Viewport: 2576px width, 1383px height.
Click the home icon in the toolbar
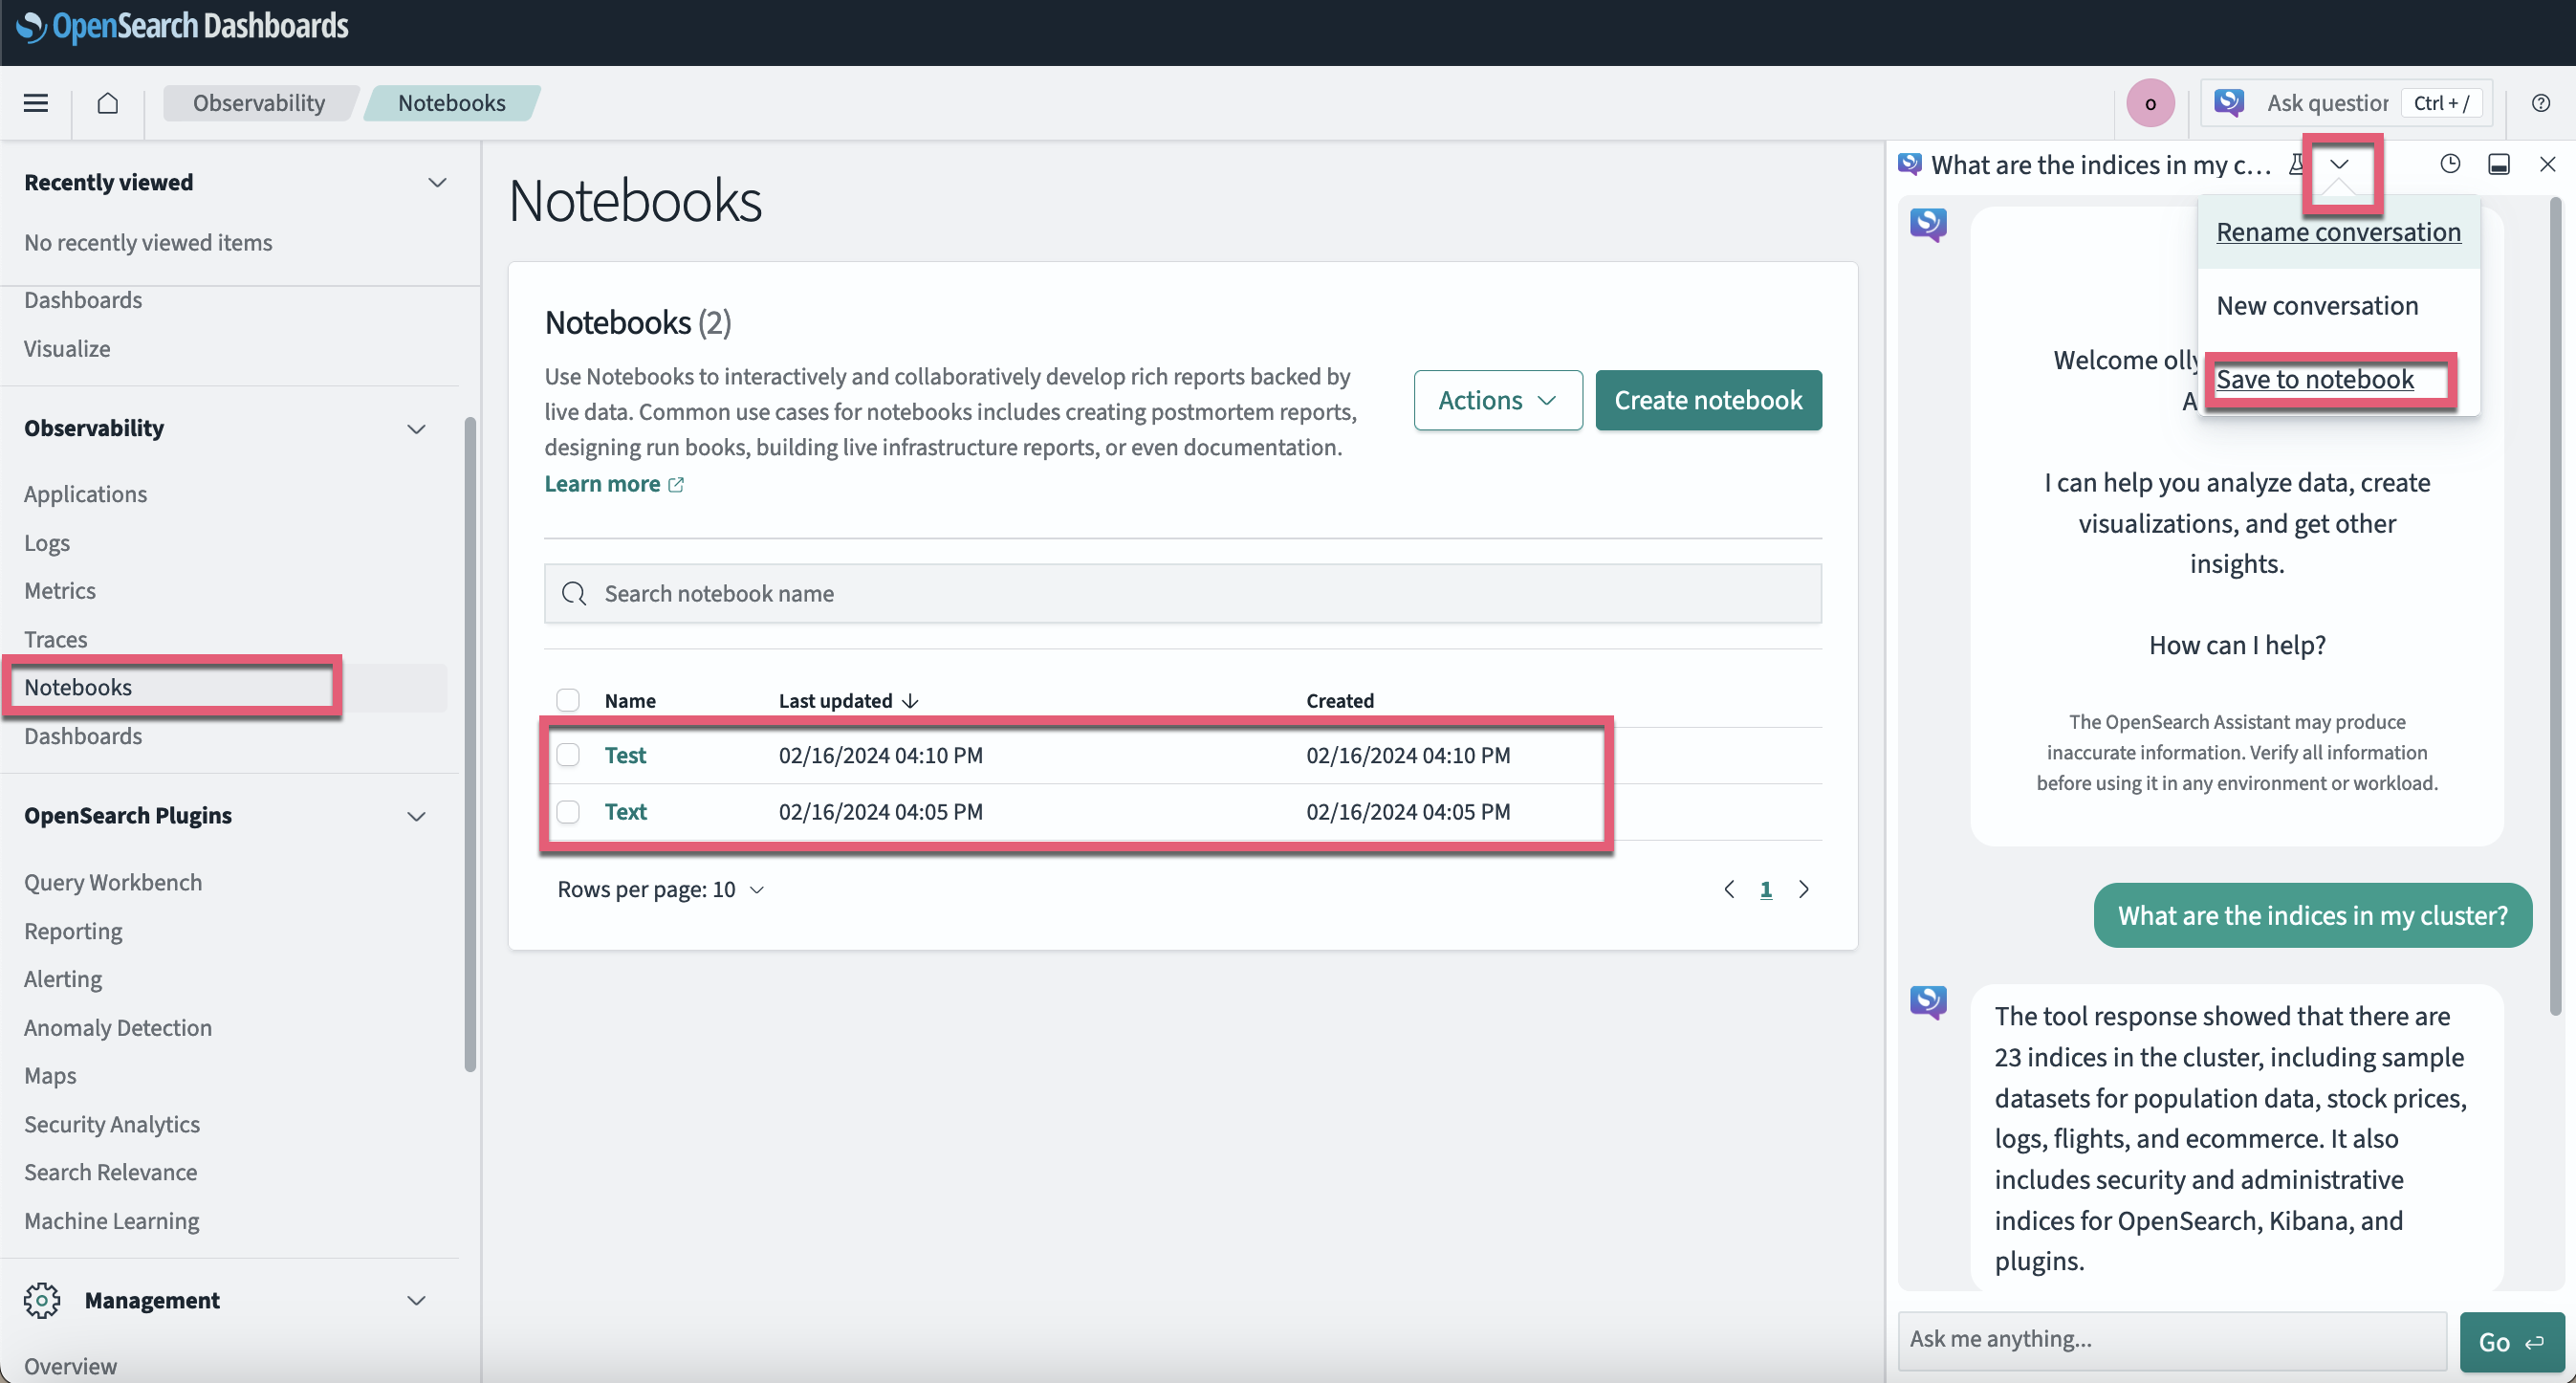(x=108, y=103)
